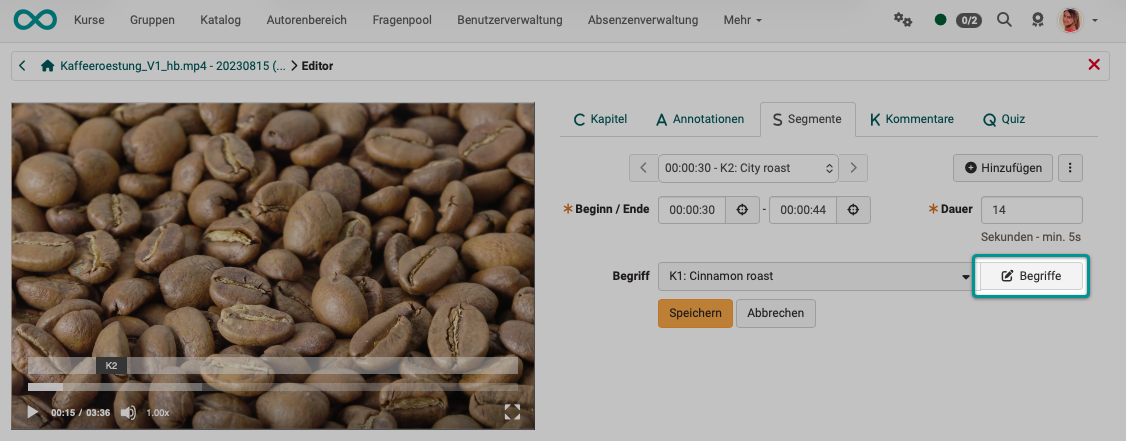Open the administration gears icon
The width and height of the screenshot is (1126, 441).
903,19
